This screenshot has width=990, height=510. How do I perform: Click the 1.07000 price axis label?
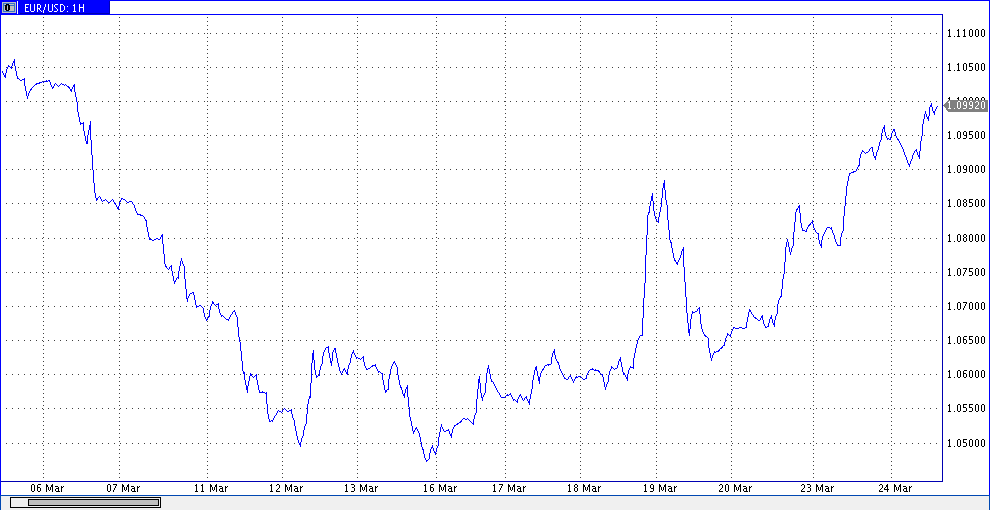coord(967,306)
